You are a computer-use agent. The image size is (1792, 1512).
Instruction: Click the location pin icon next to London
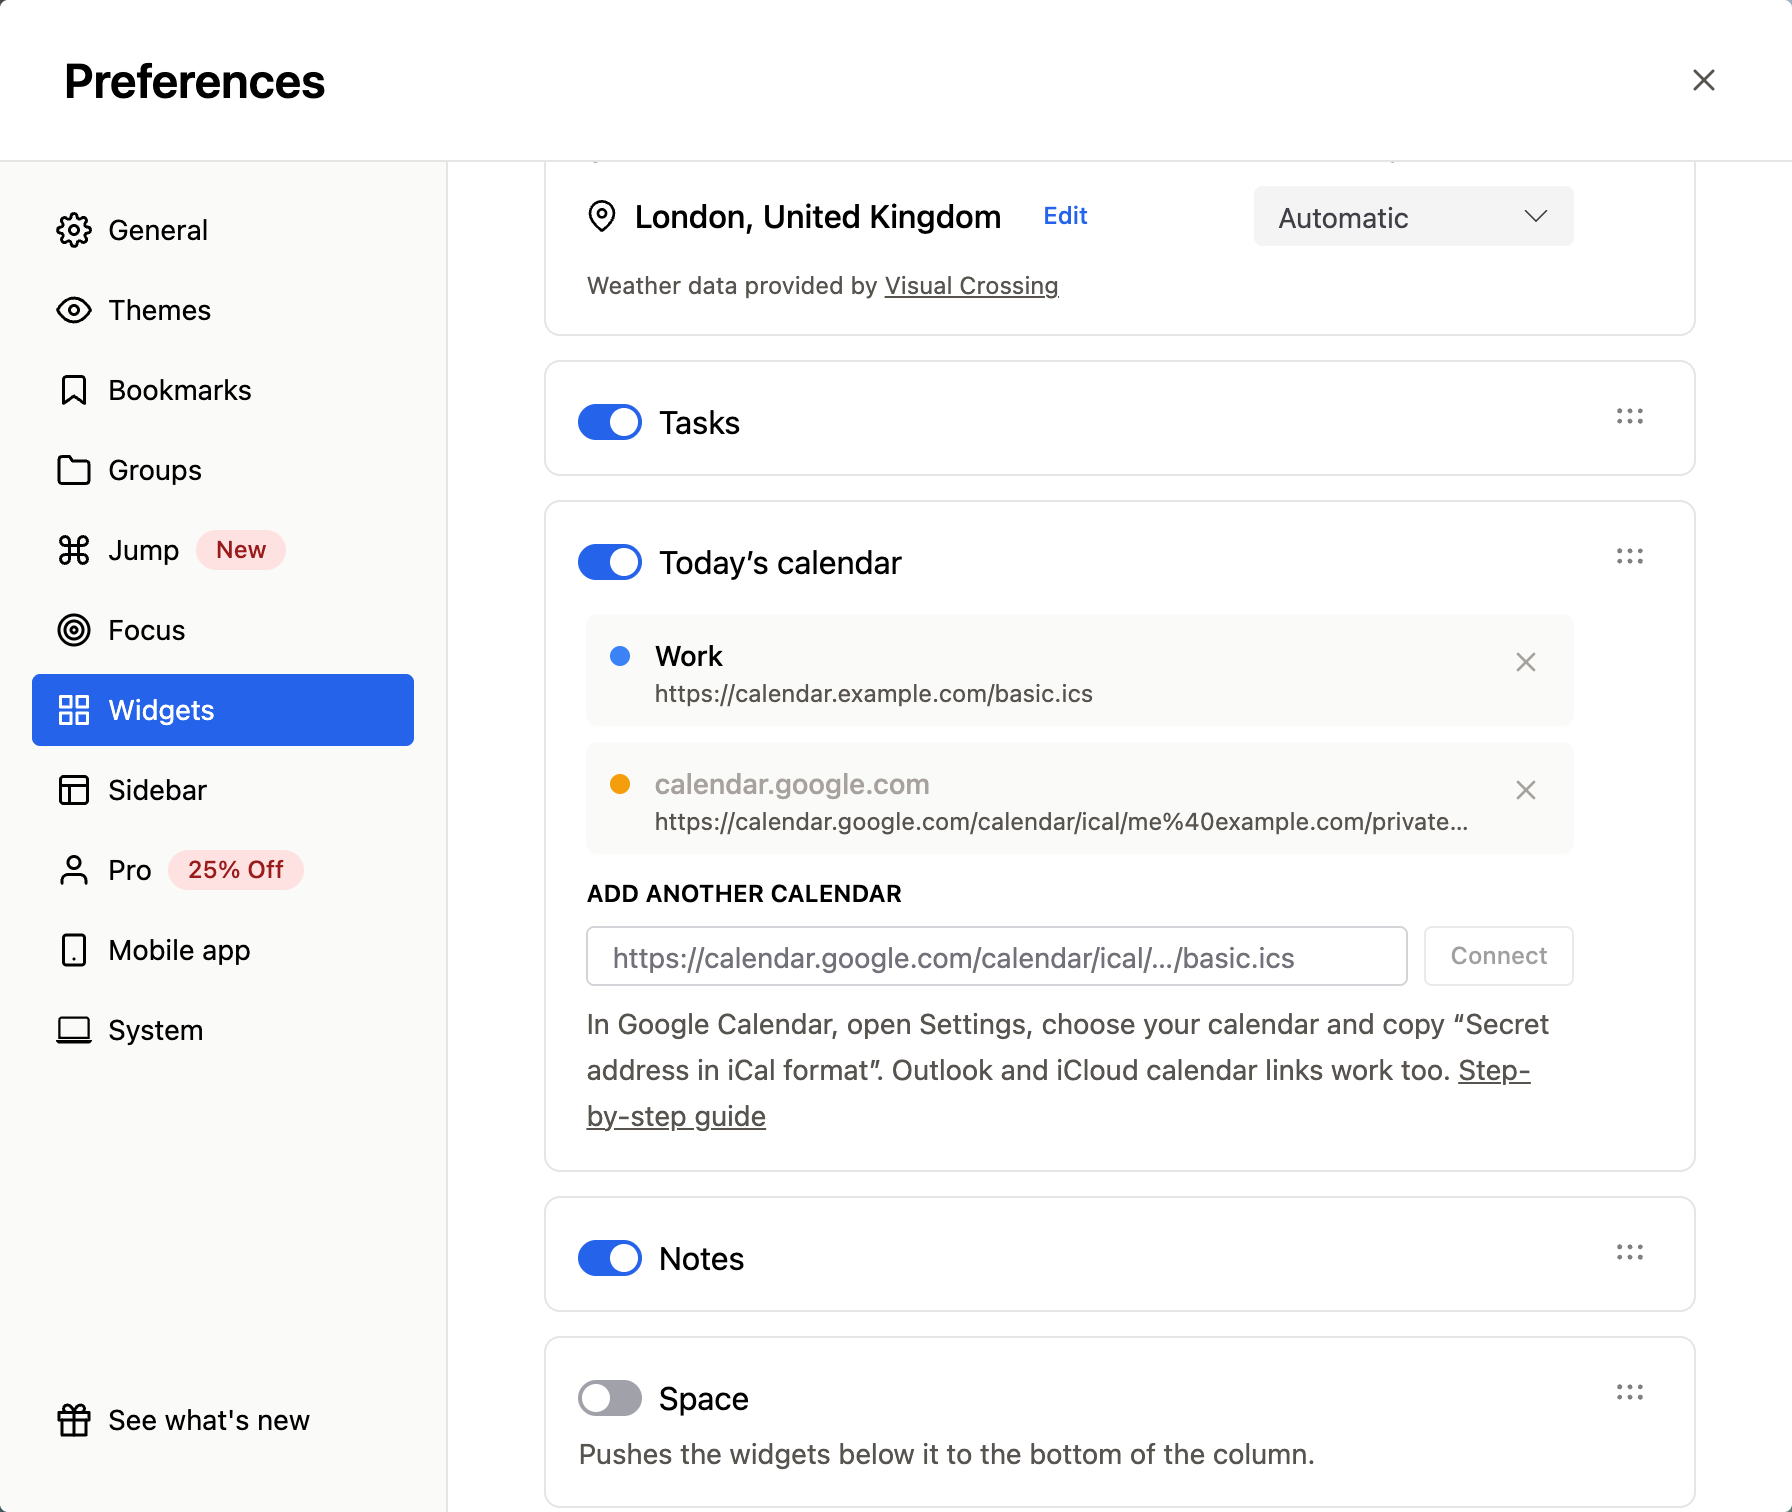602,216
